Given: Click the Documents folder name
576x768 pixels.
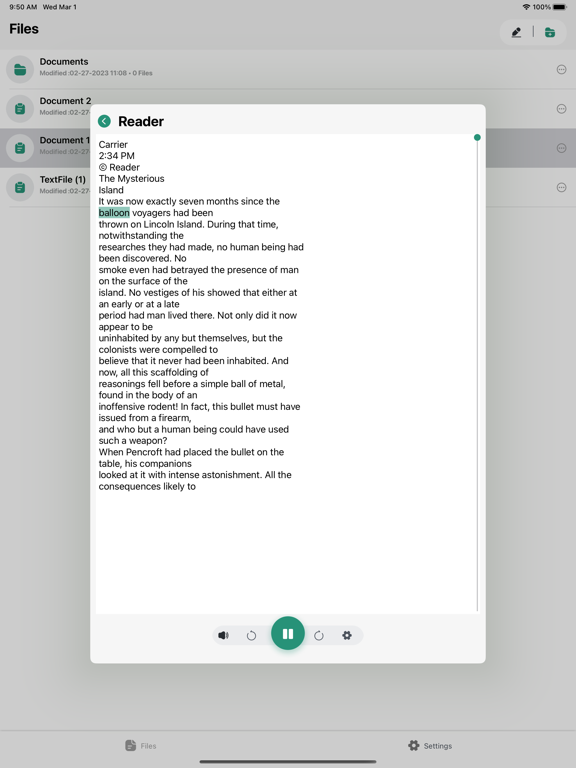Looking at the screenshot, I should pyautogui.click(x=64, y=62).
